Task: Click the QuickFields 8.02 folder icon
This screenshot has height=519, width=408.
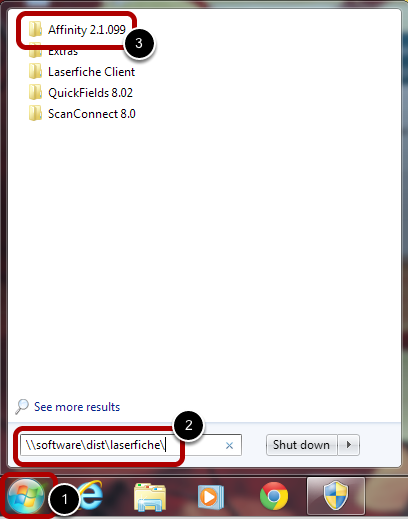Action: pos(35,92)
